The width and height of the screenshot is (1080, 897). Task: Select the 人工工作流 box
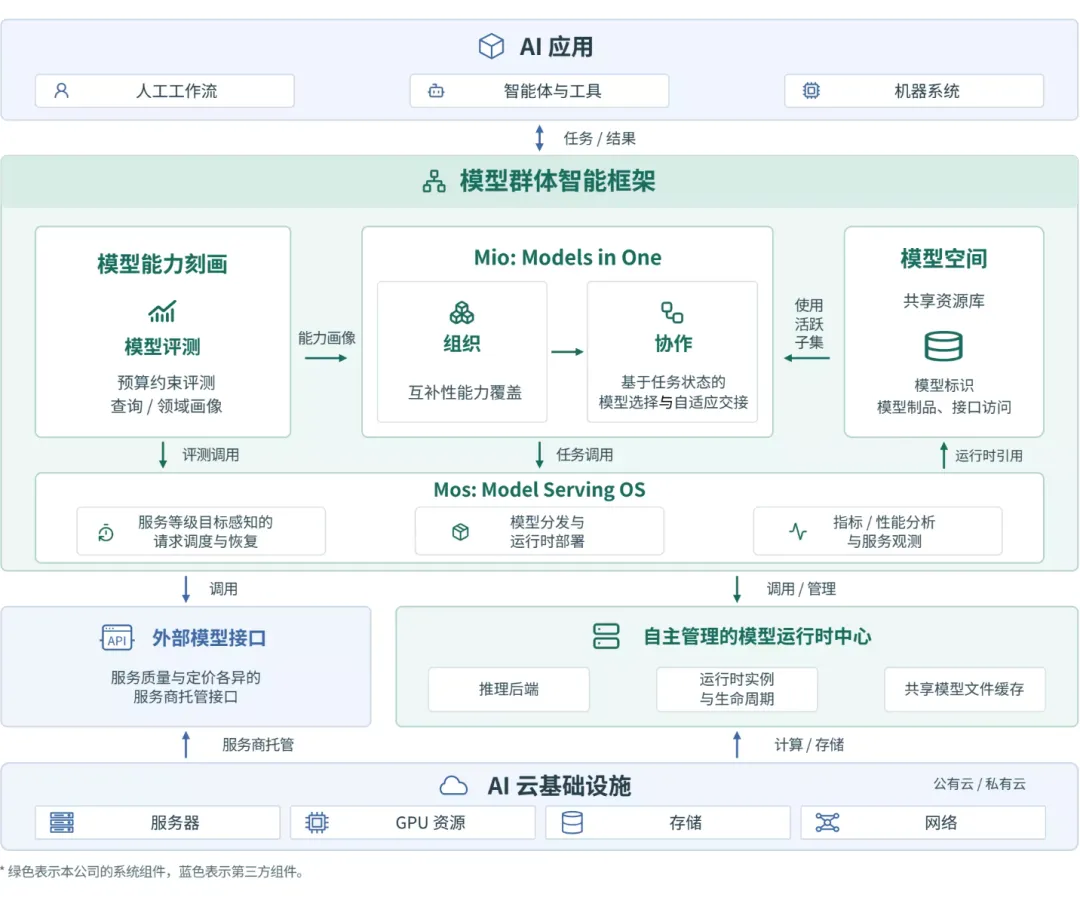165,90
